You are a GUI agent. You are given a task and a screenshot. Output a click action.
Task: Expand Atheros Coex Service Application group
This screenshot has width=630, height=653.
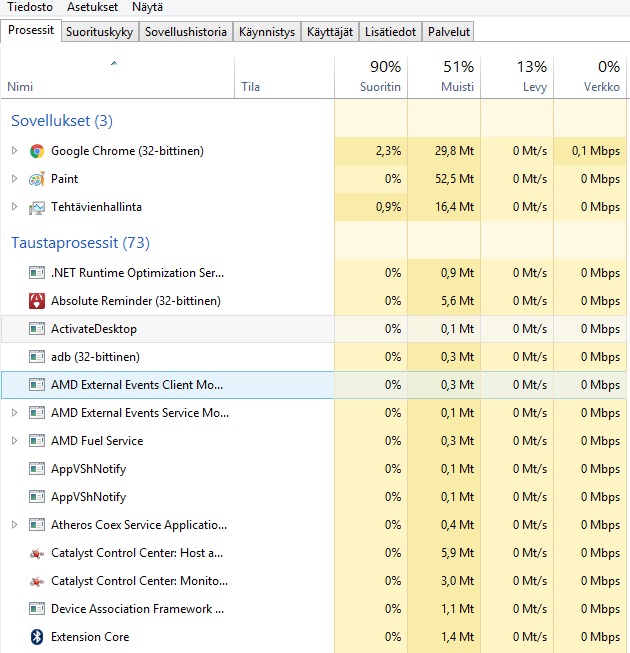[x=14, y=525]
